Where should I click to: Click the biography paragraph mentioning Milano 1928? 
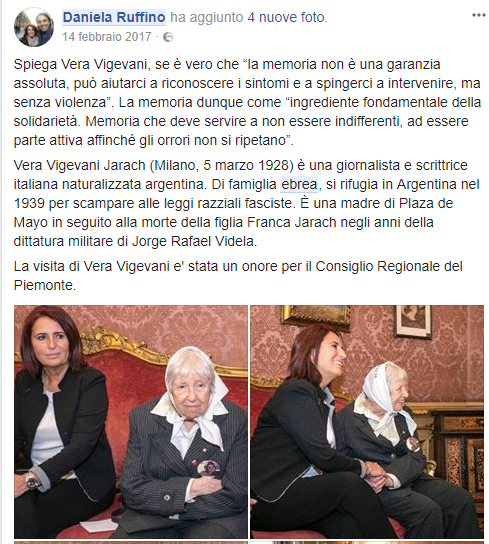[x=246, y=203]
